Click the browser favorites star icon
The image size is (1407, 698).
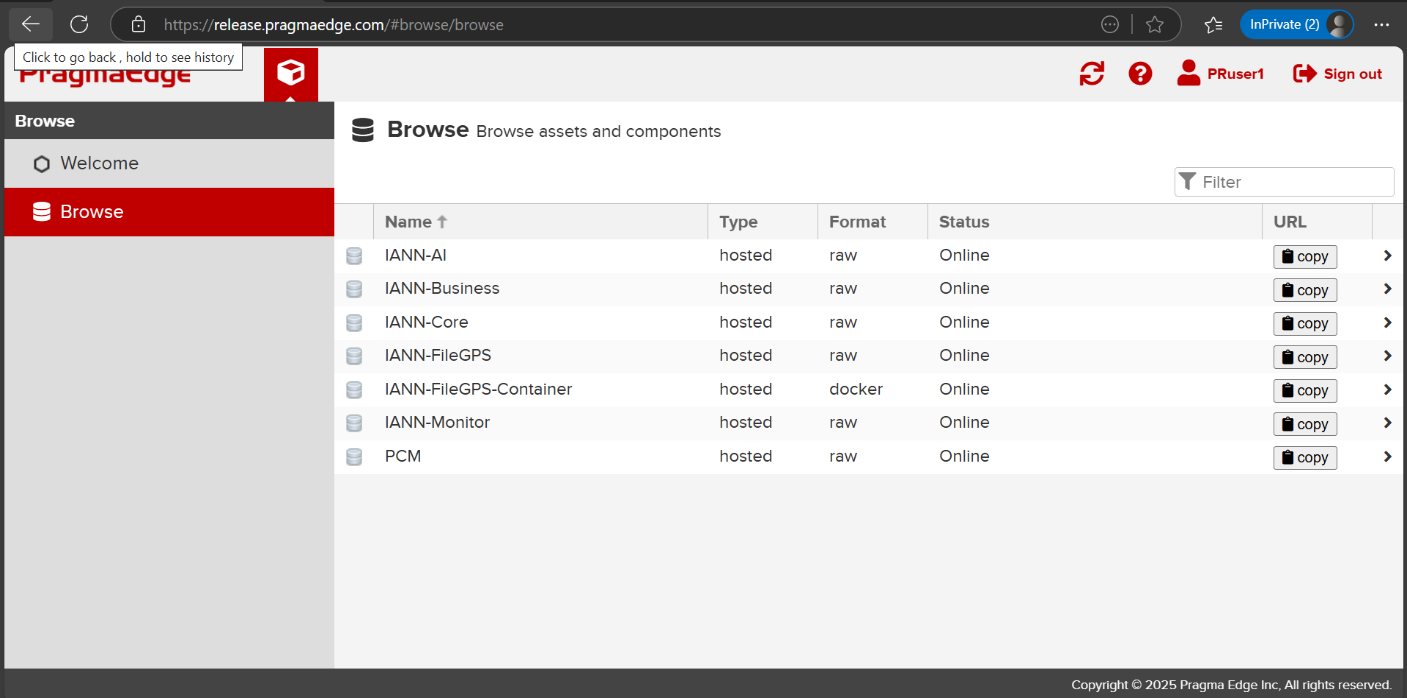(x=1155, y=24)
